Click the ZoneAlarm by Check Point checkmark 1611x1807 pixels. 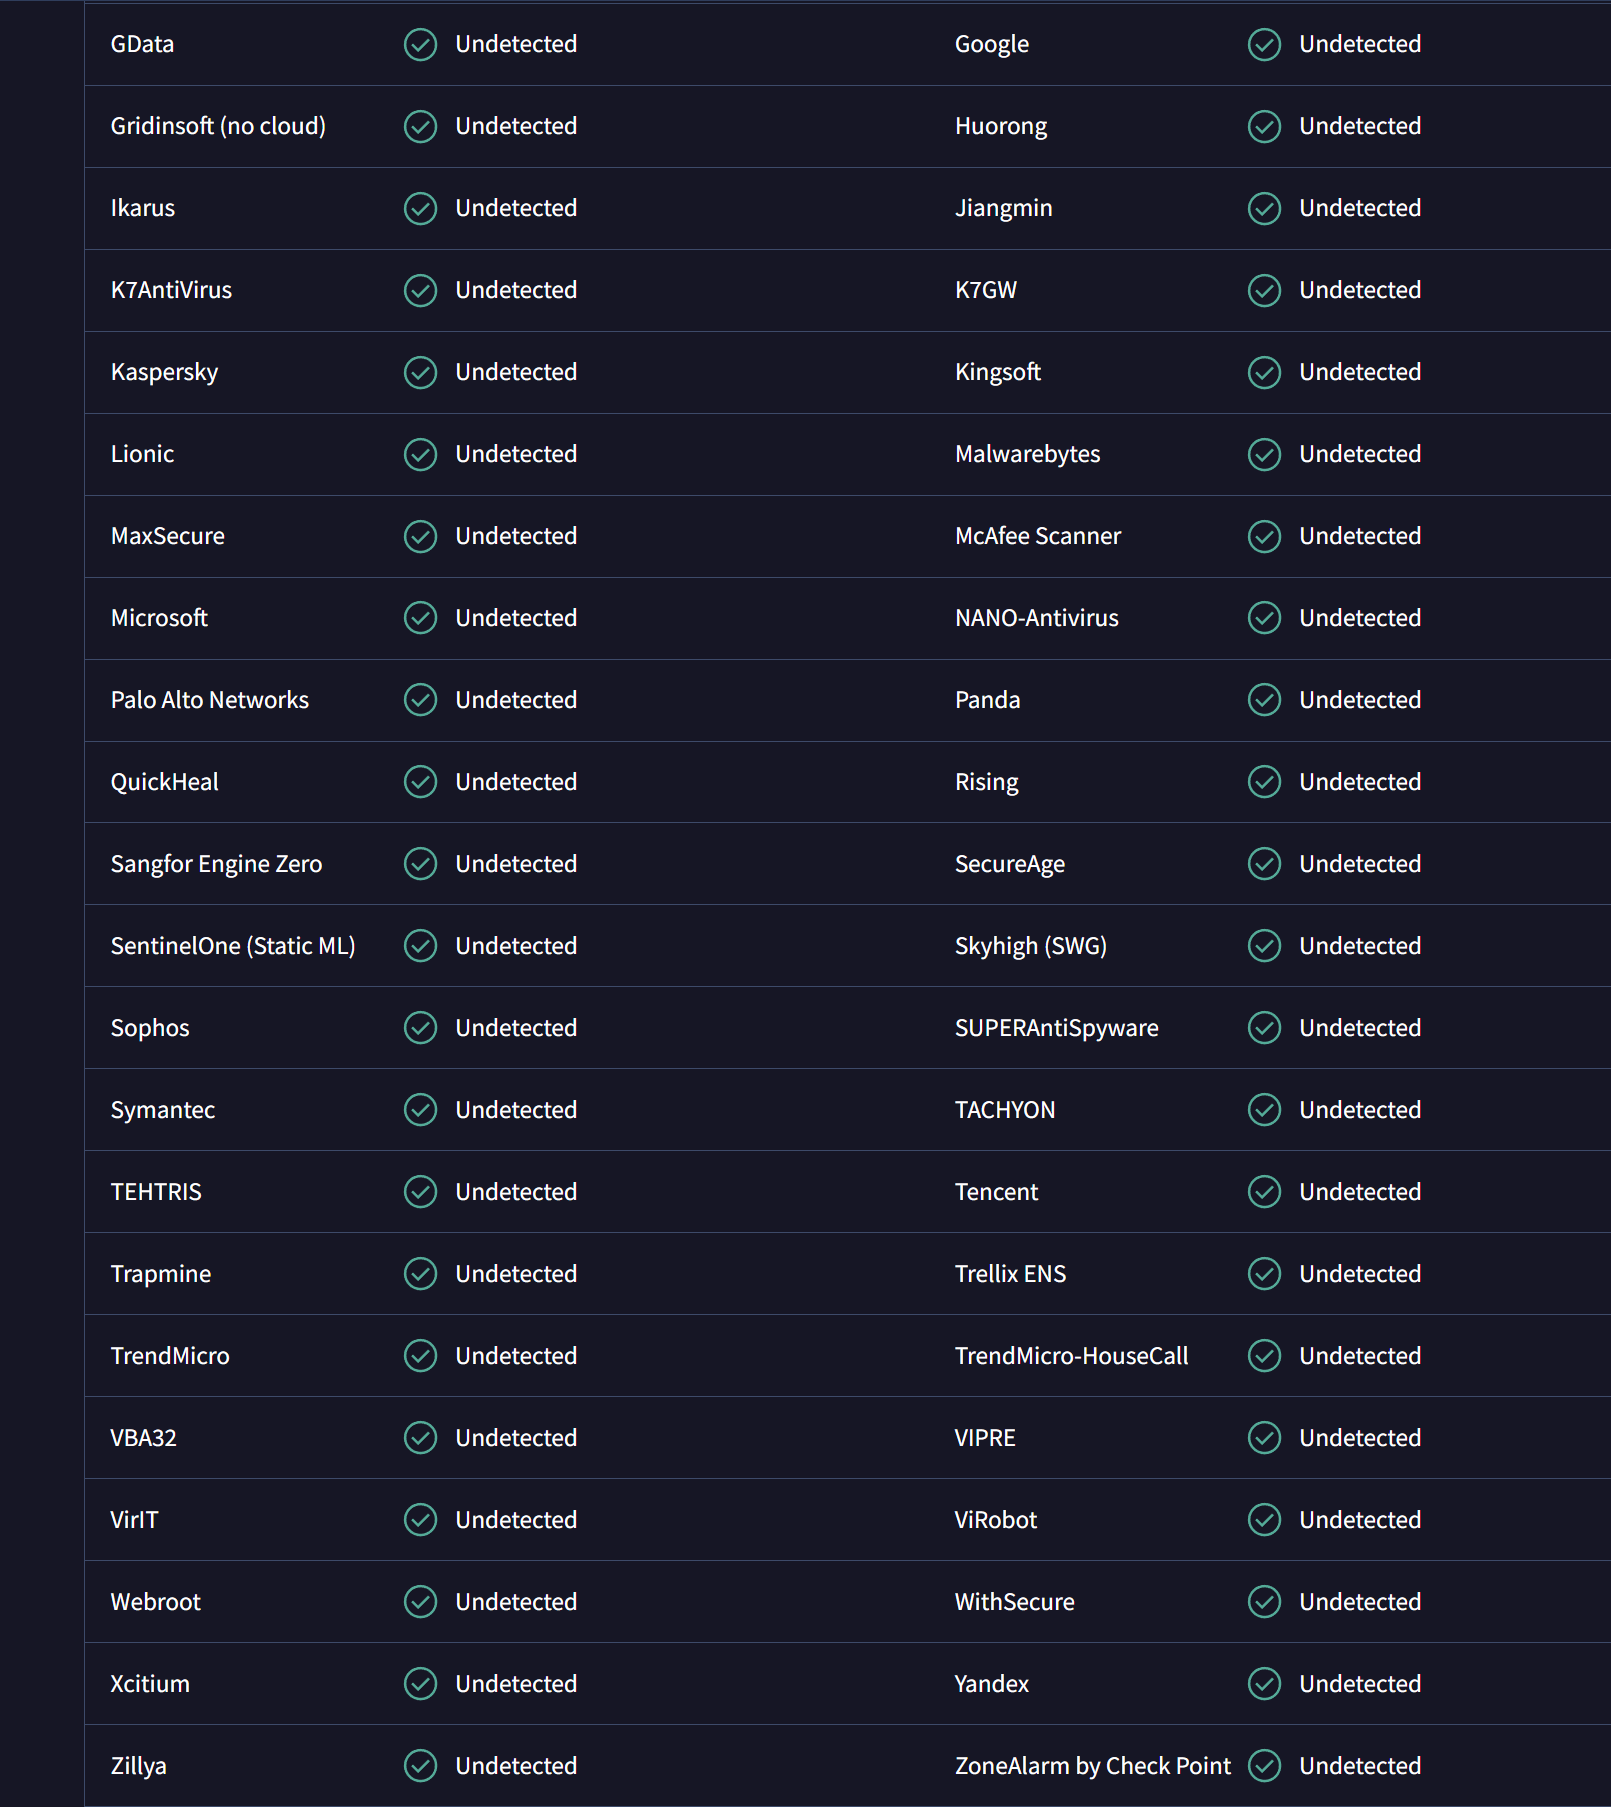1264,1766
